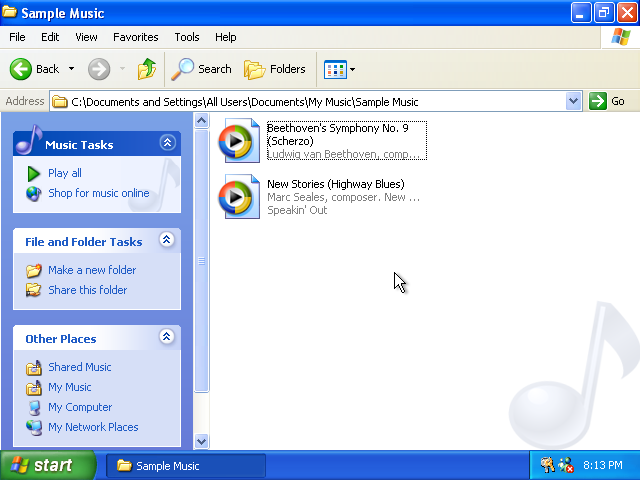The image size is (640, 480).
Task: Click the Speakin' Out album text
Action: pyautogui.click(x=297, y=210)
